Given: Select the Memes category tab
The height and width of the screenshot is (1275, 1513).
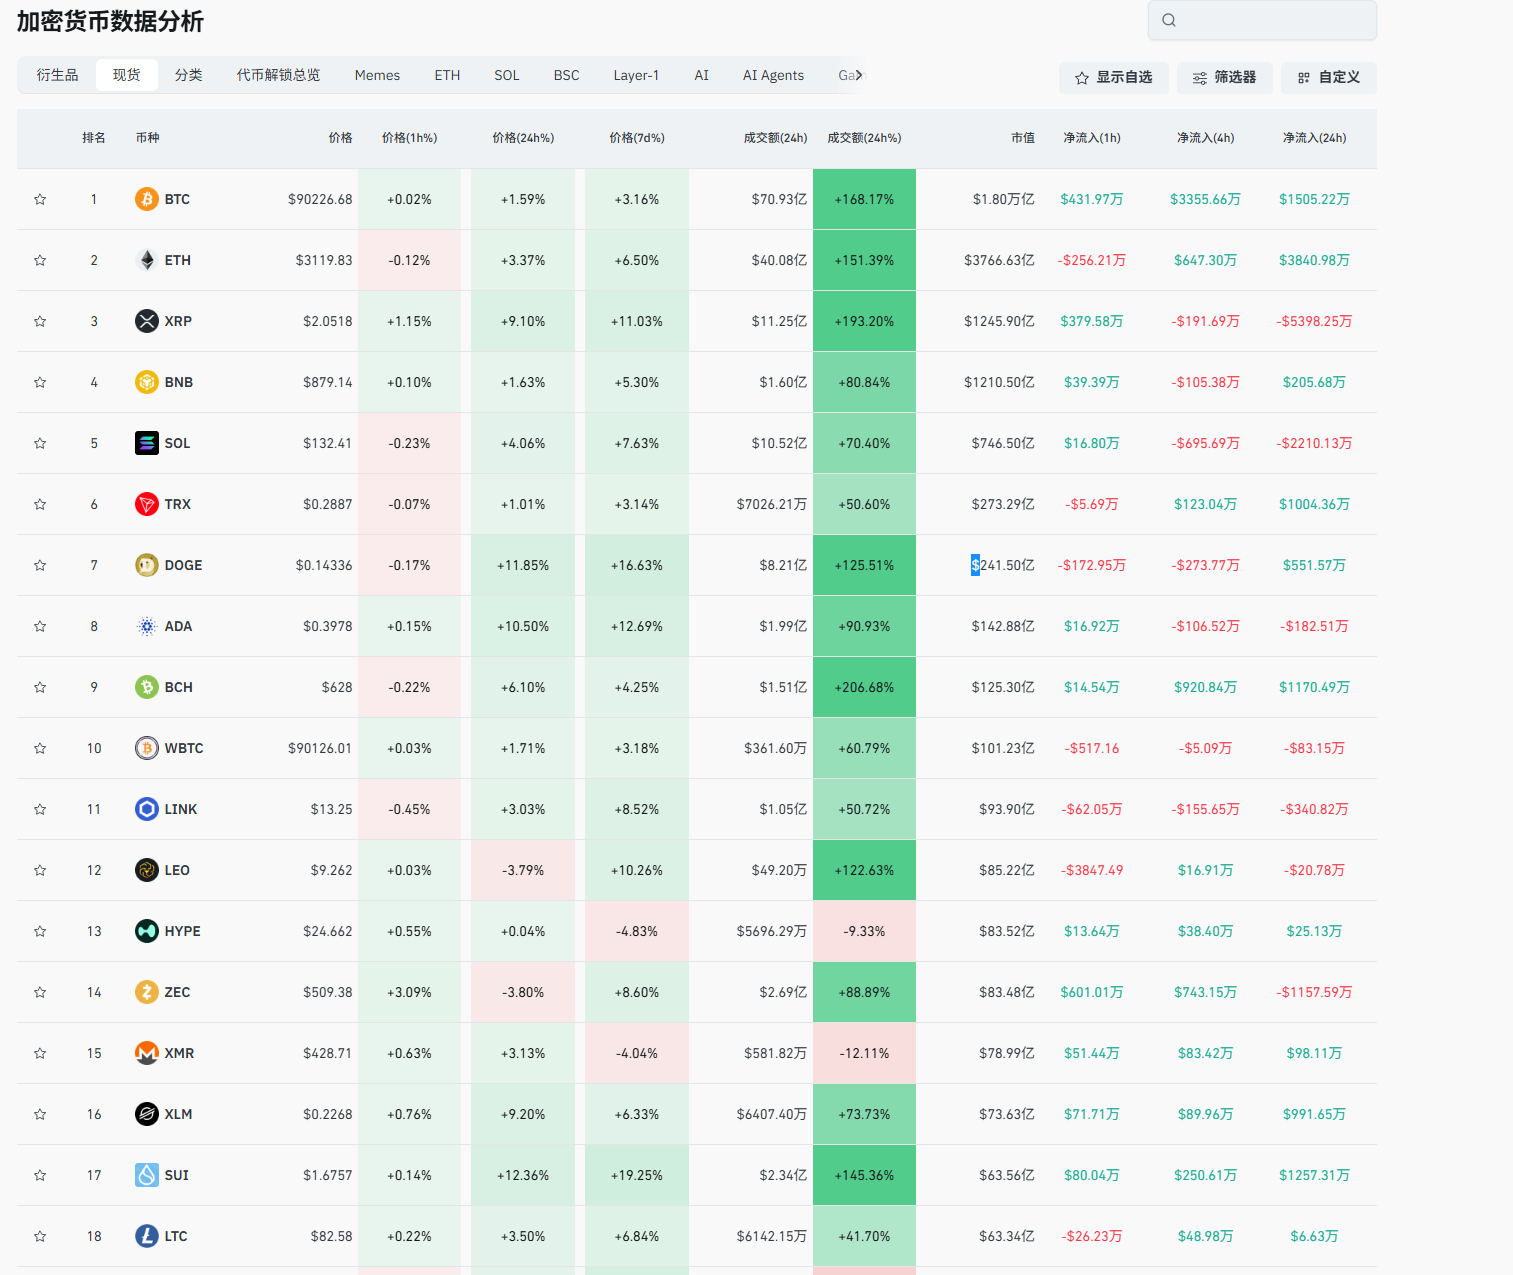Looking at the screenshot, I should tap(377, 75).
